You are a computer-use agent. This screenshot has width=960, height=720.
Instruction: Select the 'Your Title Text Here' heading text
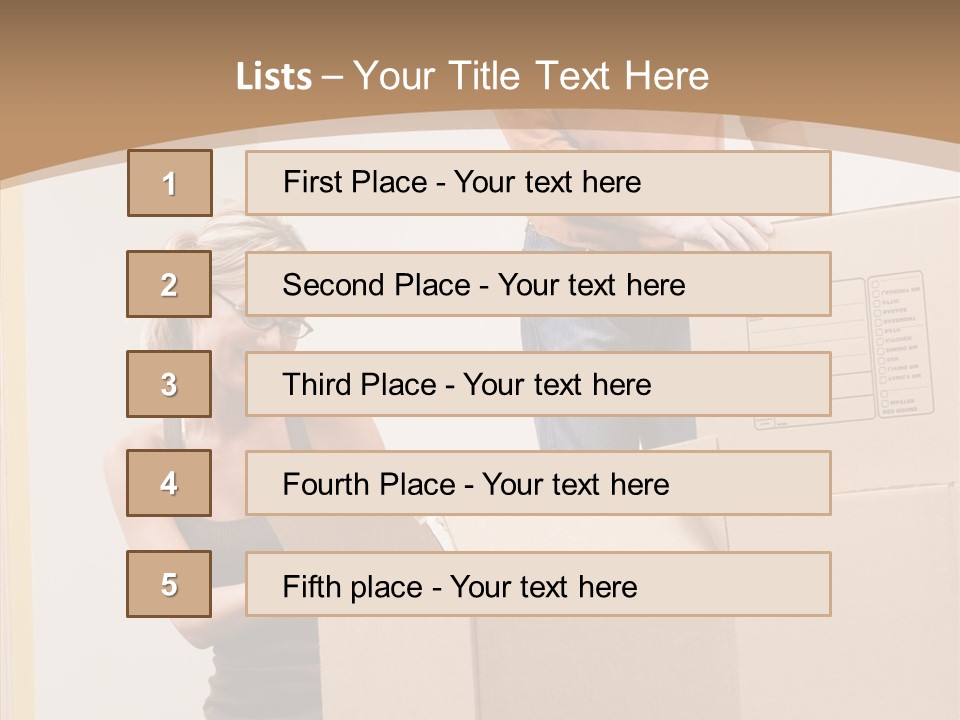pos(531,76)
